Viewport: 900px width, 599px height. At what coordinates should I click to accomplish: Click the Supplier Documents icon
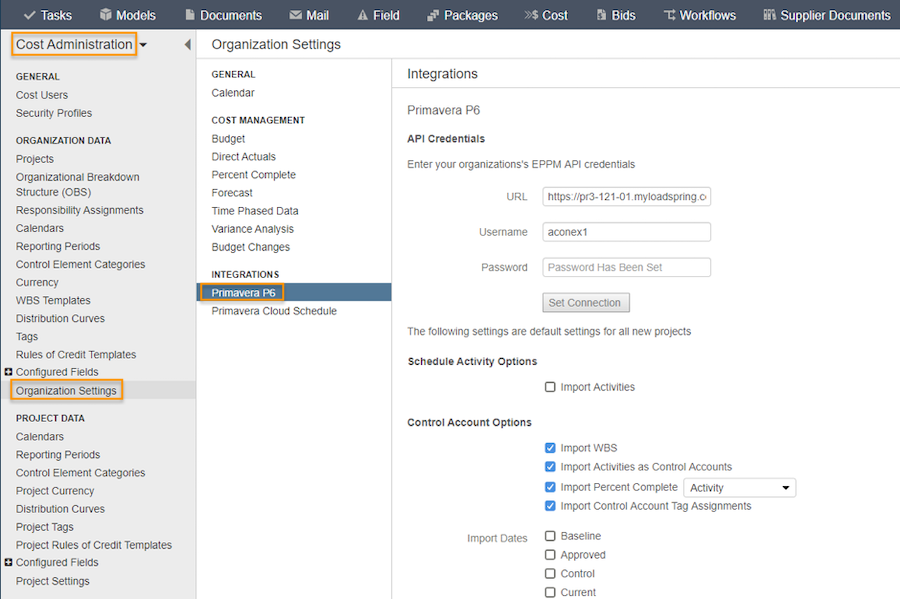click(770, 15)
